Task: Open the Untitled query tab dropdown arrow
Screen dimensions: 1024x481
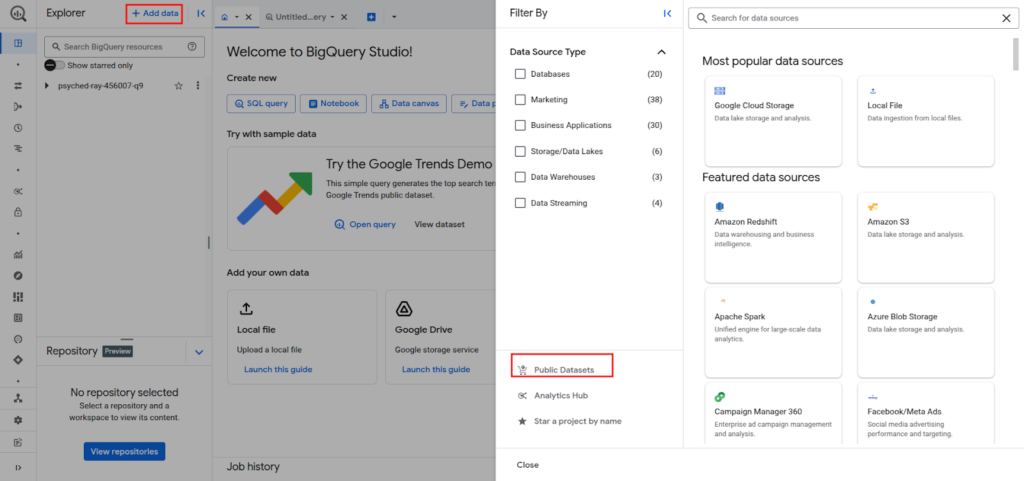Action: [x=332, y=17]
